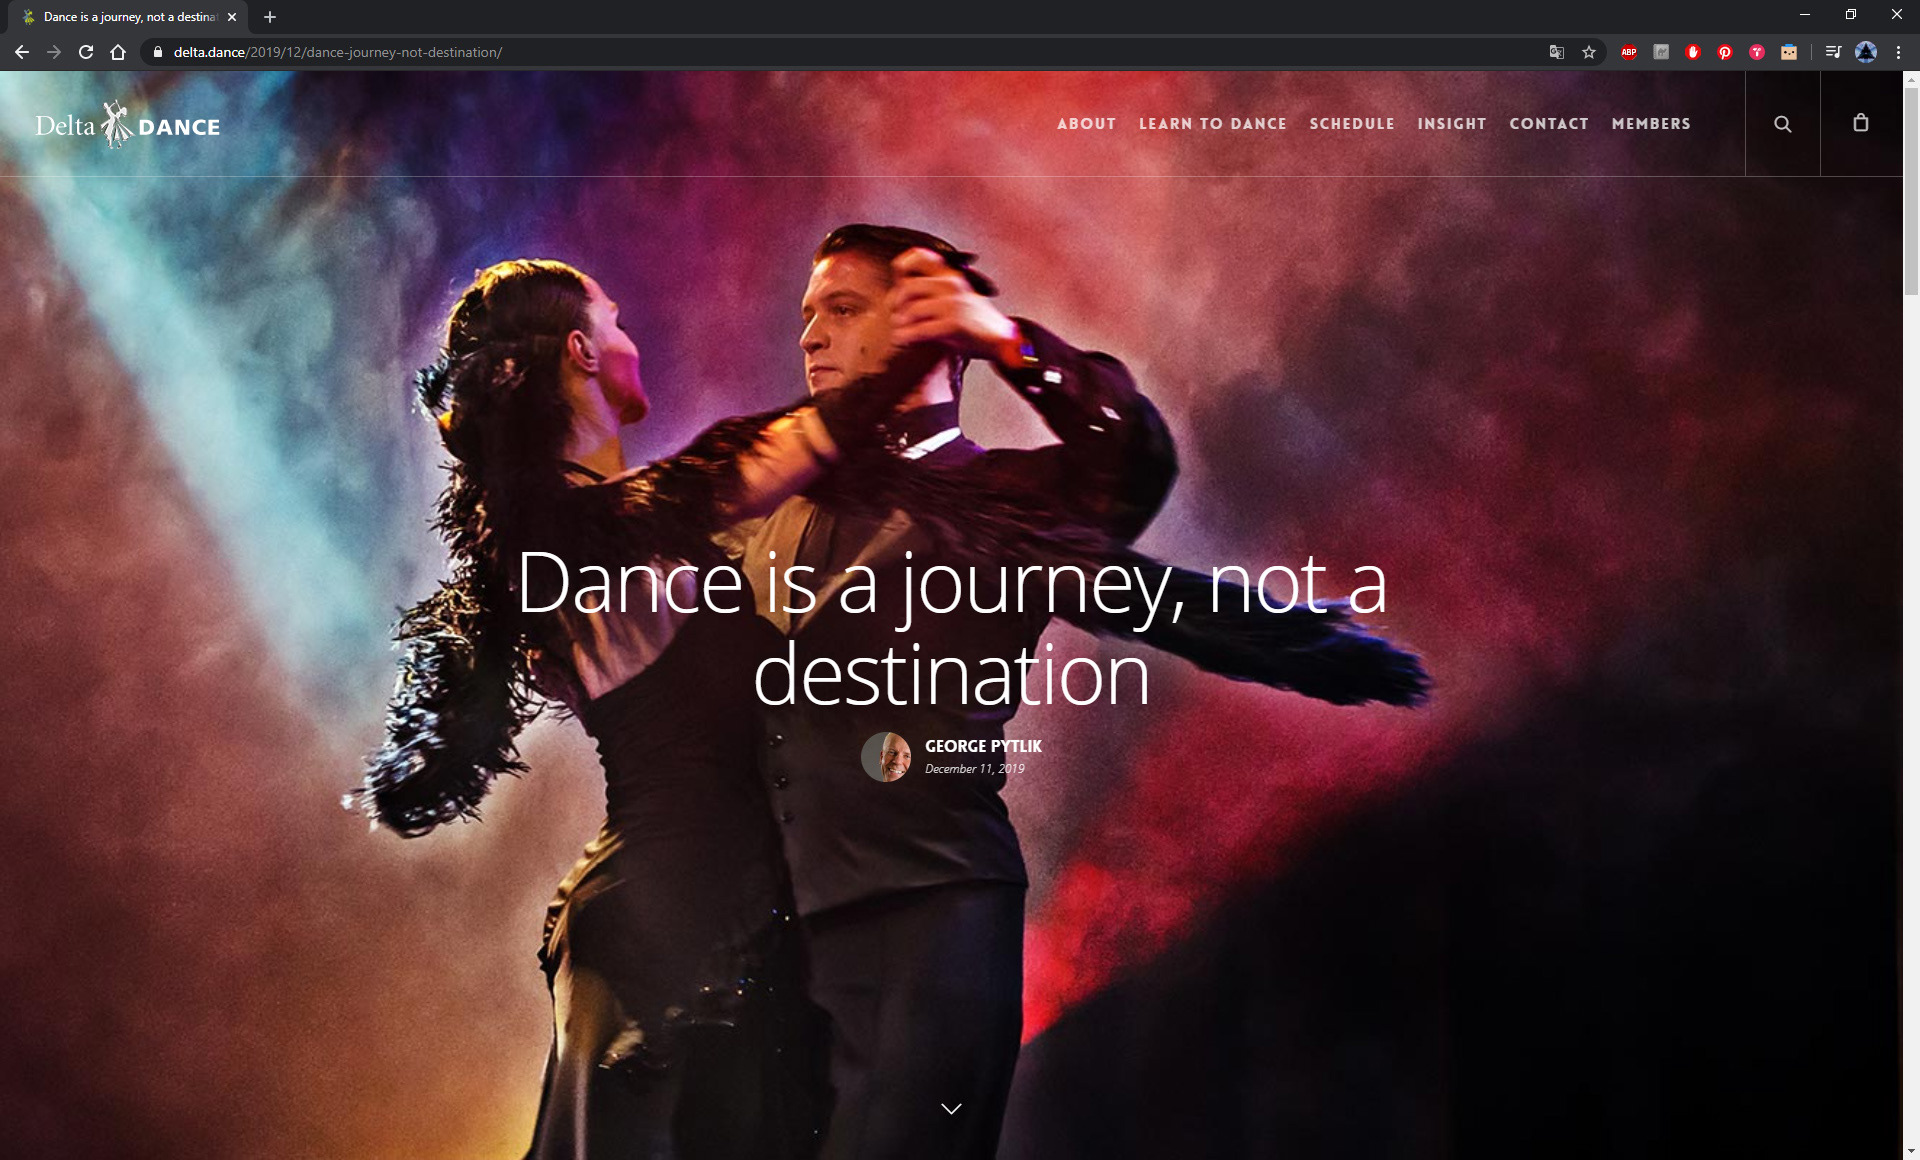This screenshot has width=1920, height=1160.
Task: Click author name George Pytlik
Action: tap(983, 746)
